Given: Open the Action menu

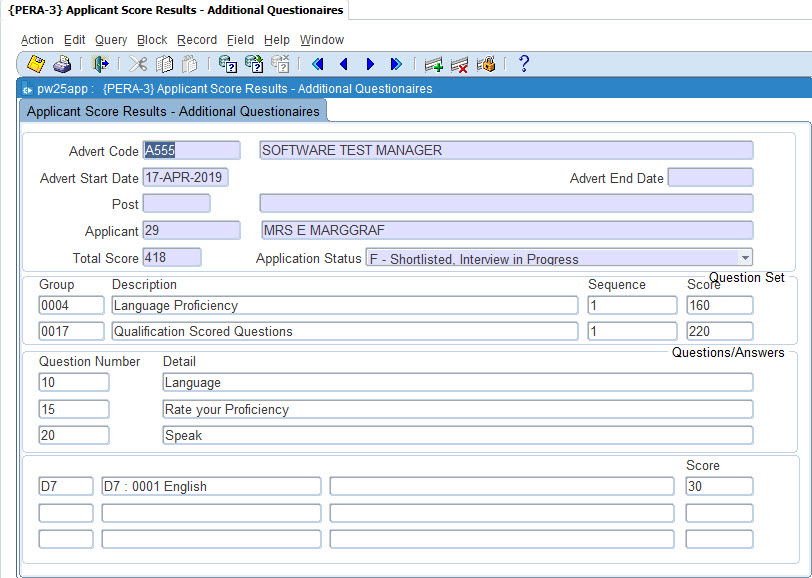Looking at the screenshot, I should 37,40.
